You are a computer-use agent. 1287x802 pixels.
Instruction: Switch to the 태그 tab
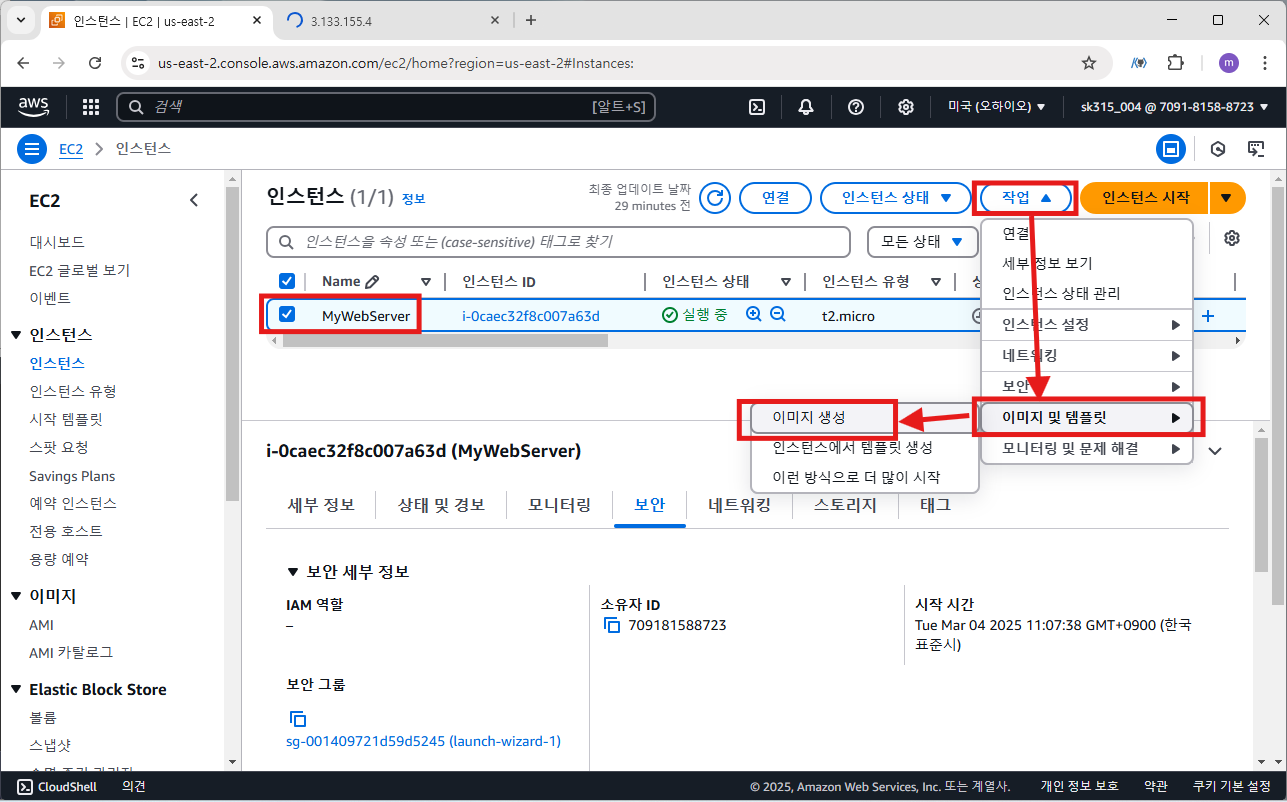[x=935, y=505]
